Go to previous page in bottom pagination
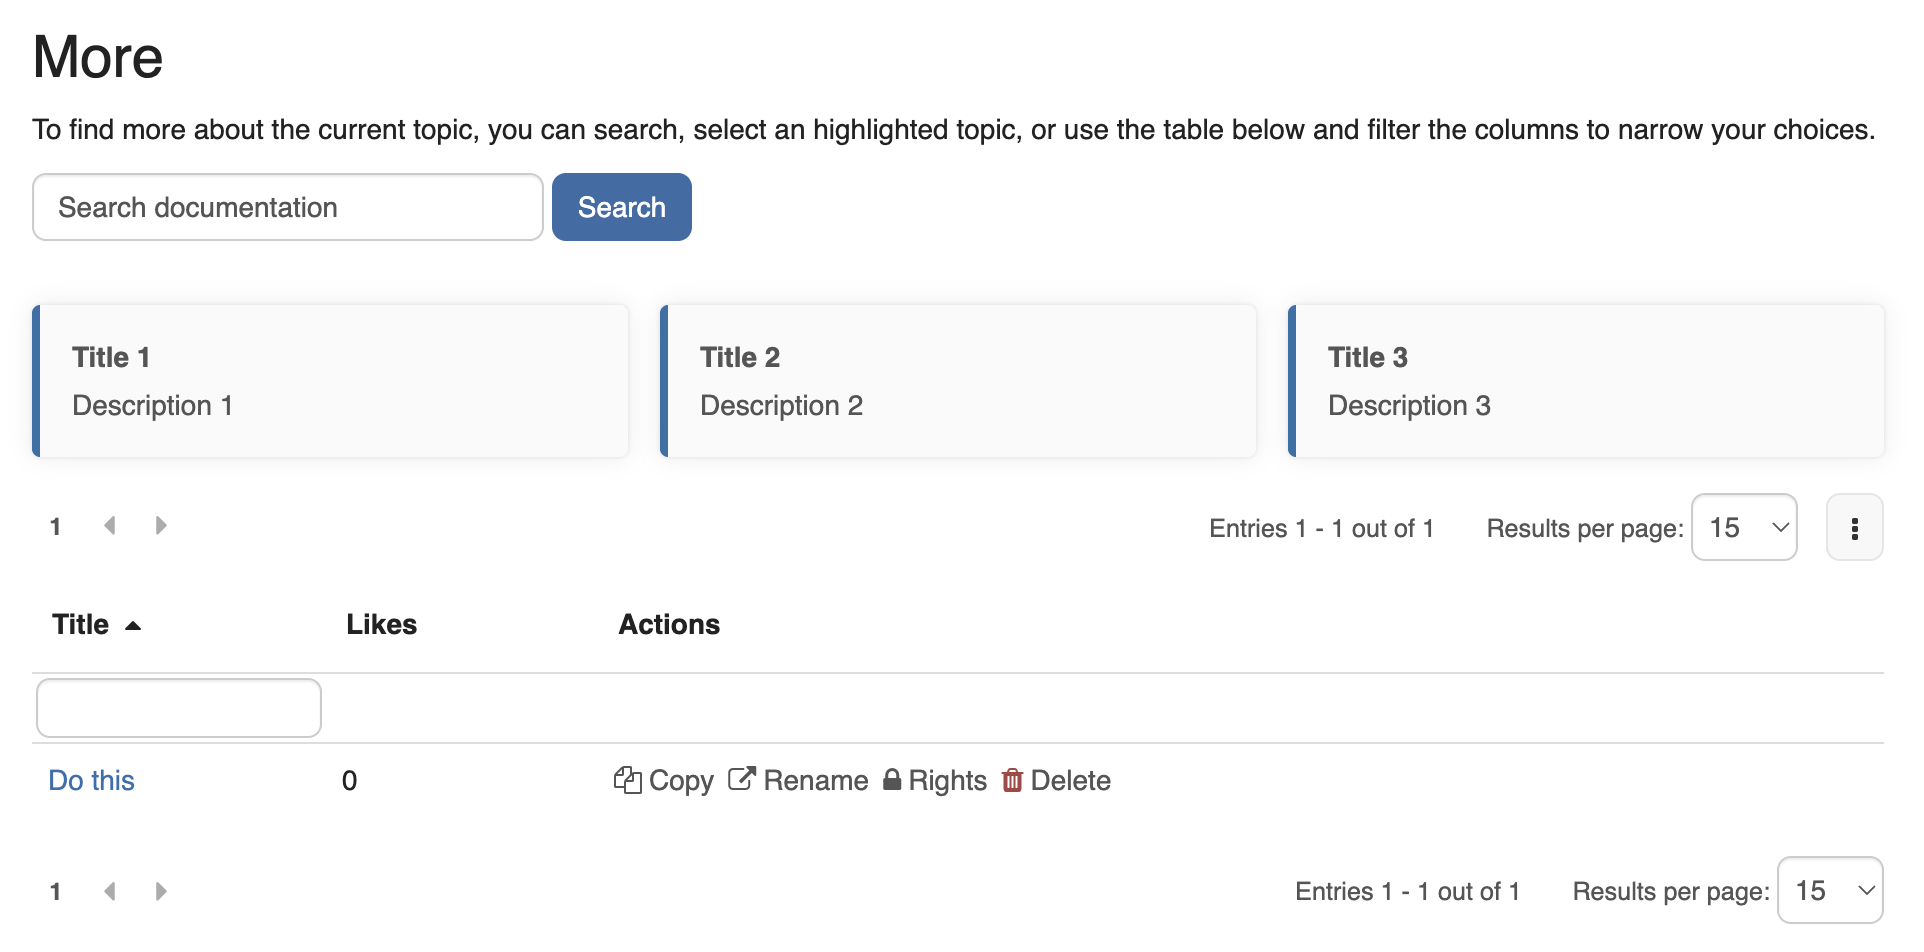The width and height of the screenshot is (1924, 952). [110, 891]
